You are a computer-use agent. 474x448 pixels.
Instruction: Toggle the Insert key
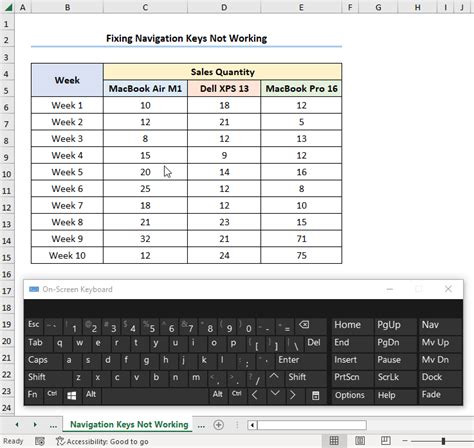pos(352,360)
